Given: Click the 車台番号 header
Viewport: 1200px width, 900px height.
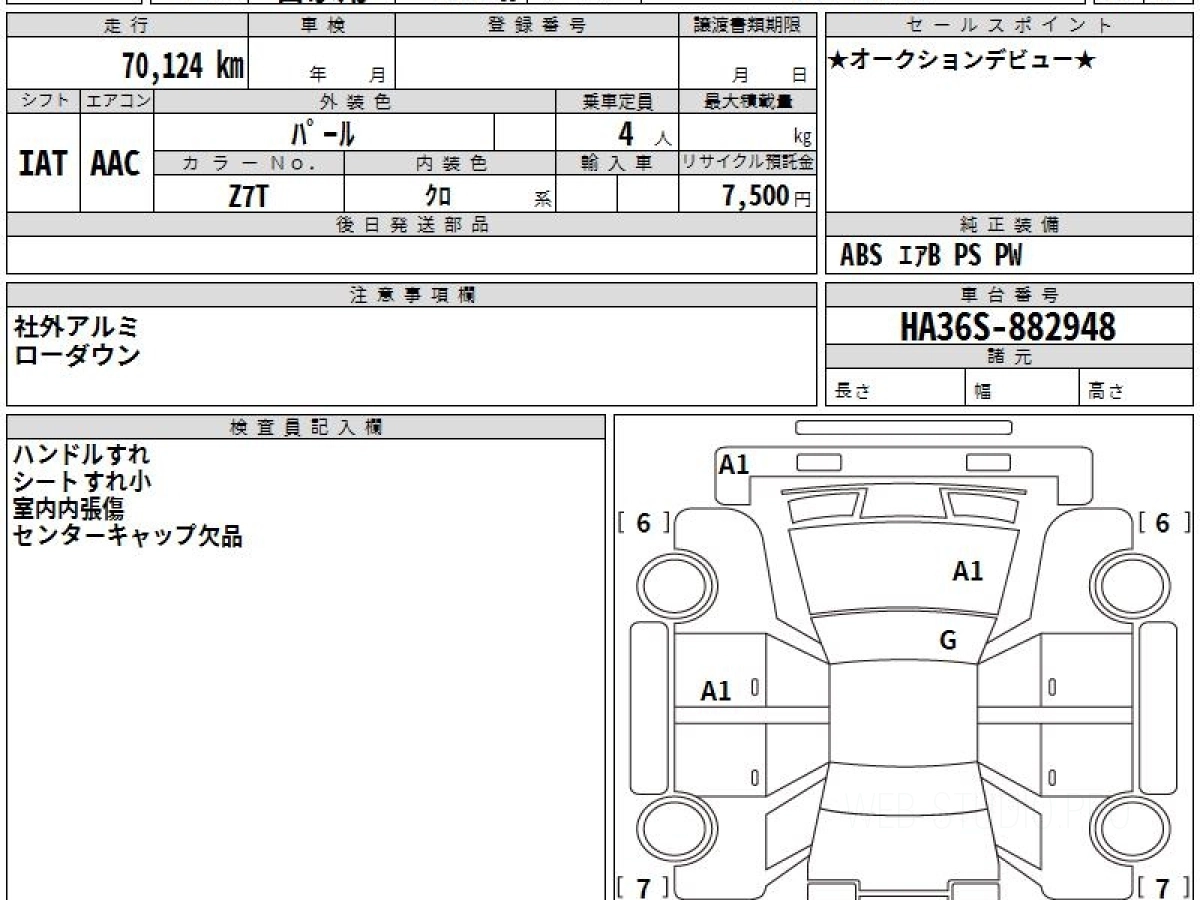Looking at the screenshot, I should coord(1009,295).
